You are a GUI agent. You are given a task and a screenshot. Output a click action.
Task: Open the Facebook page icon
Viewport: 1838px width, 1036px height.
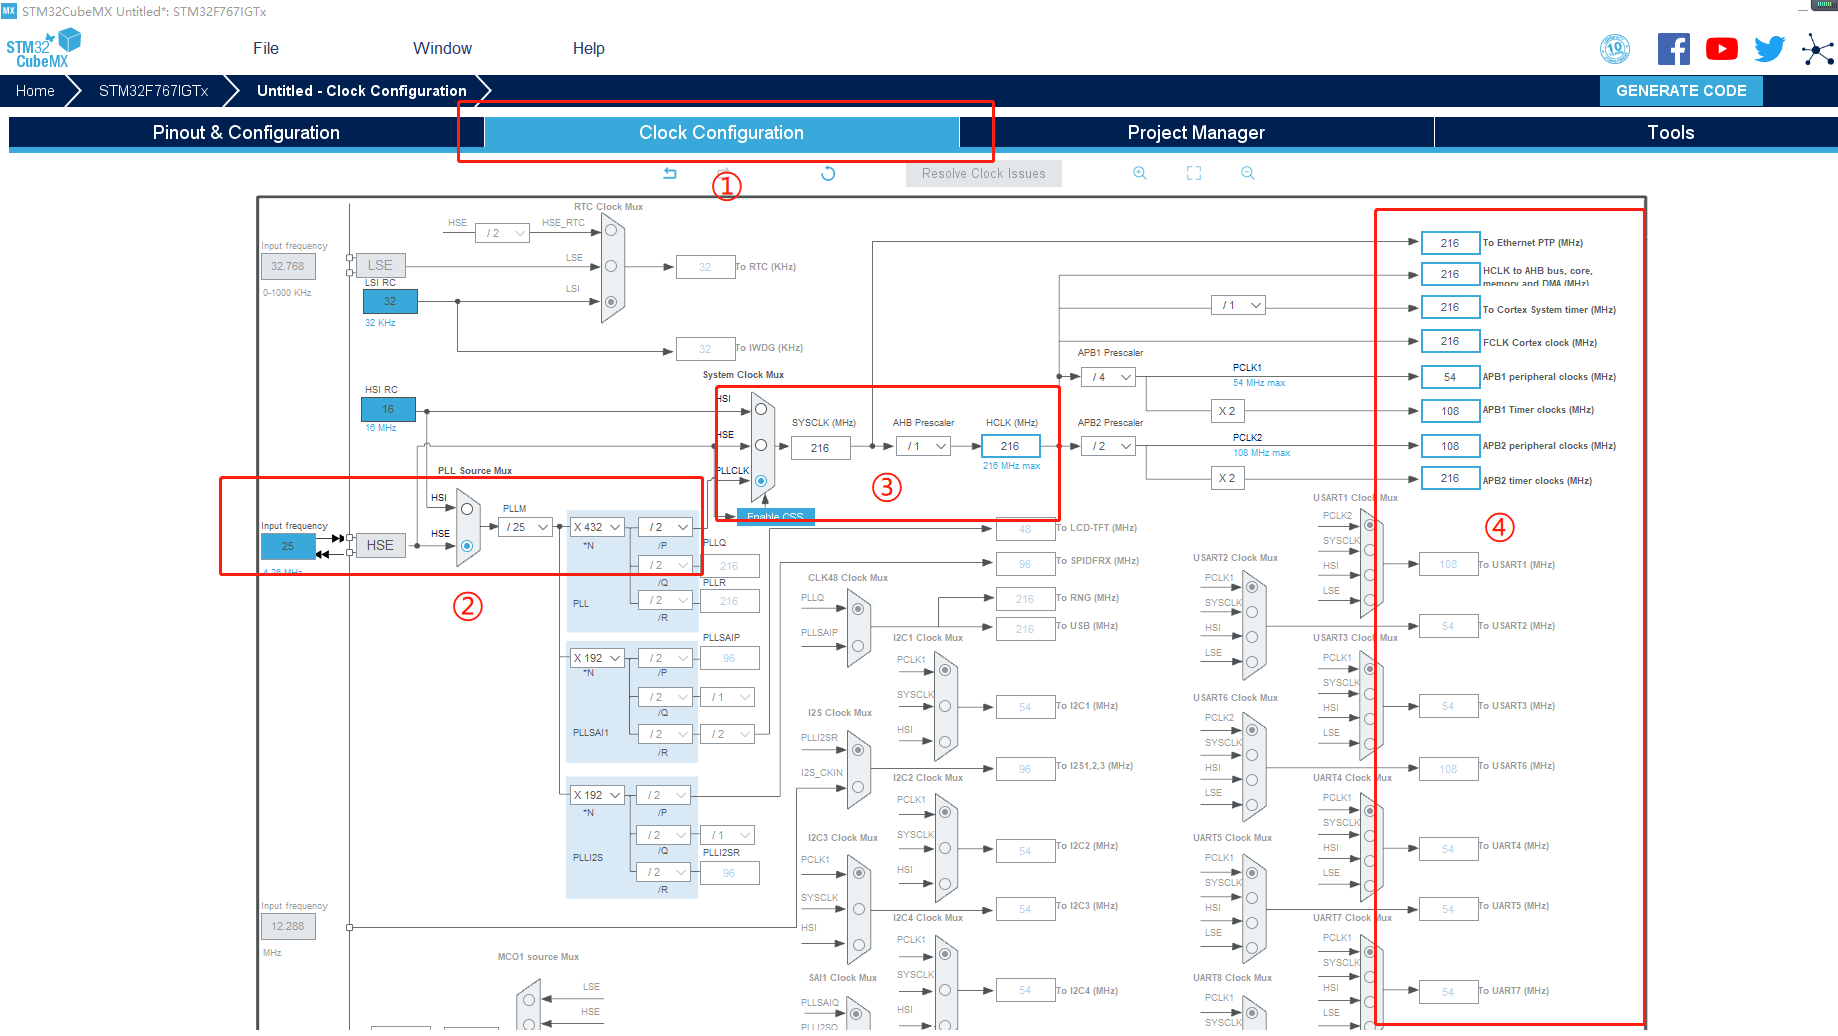tap(1674, 49)
